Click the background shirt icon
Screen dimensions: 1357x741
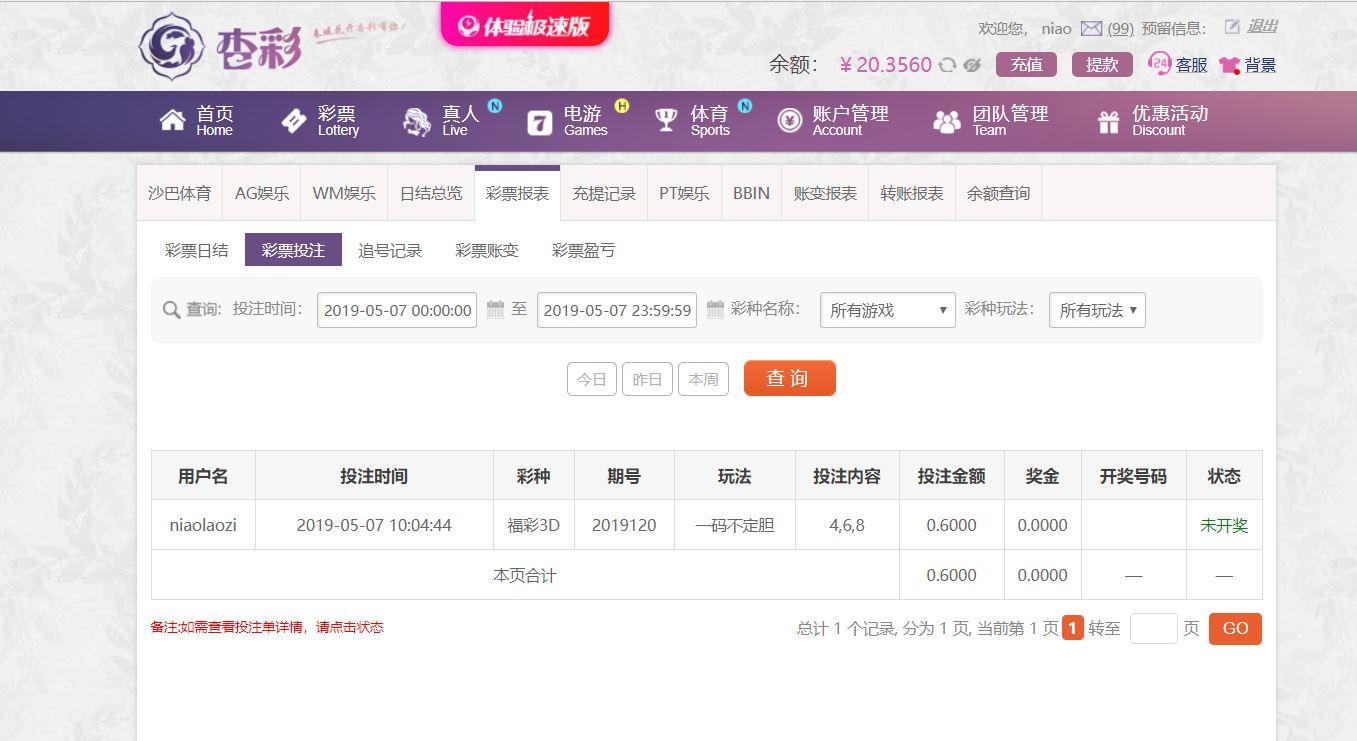coord(1230,65)
